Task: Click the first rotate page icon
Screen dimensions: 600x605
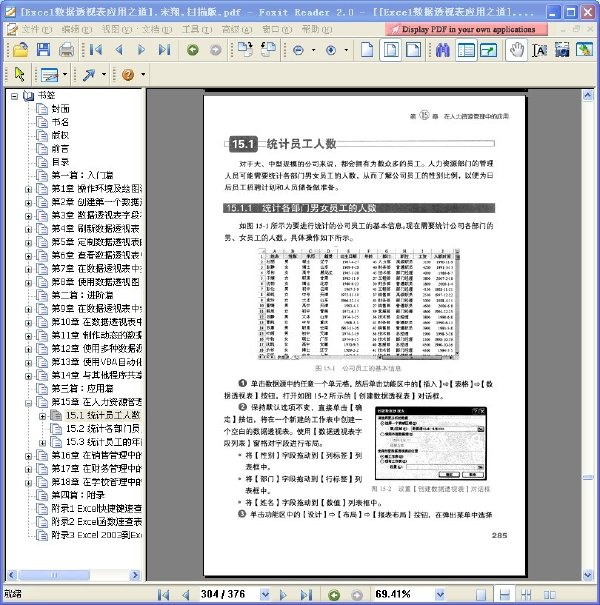Action: coord(245,50)
